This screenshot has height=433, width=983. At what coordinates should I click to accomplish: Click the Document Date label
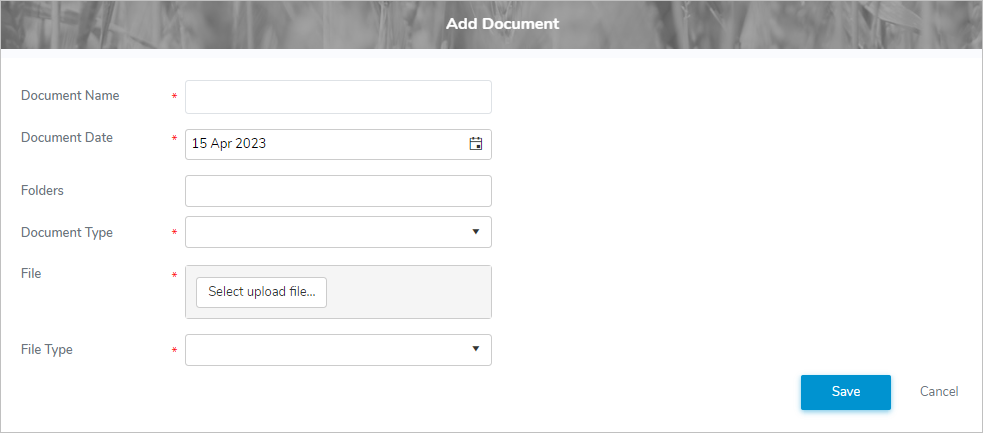(67, 138)
